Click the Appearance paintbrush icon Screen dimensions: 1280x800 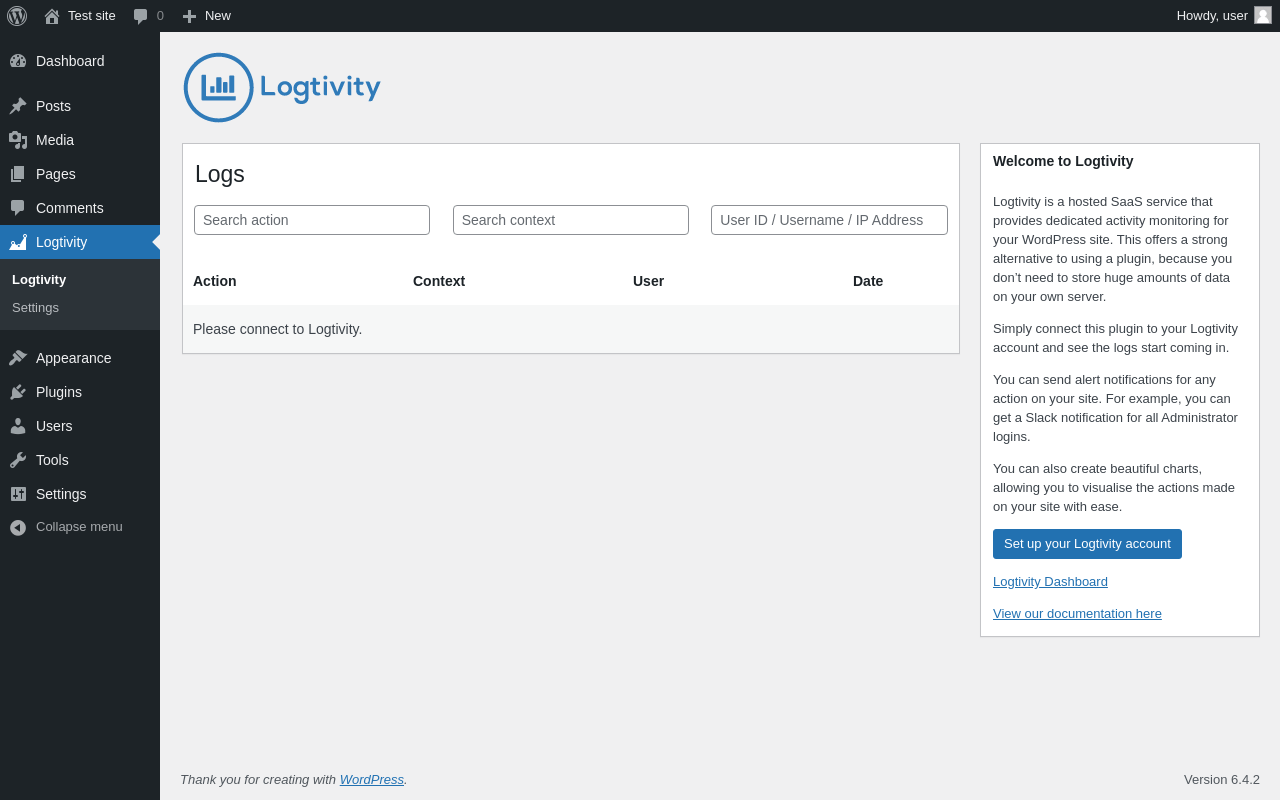(x=18, y=358)
